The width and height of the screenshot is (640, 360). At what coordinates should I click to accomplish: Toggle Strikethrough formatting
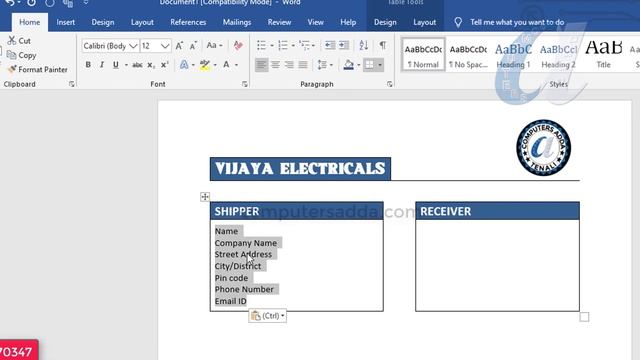(x=137, y=65)
